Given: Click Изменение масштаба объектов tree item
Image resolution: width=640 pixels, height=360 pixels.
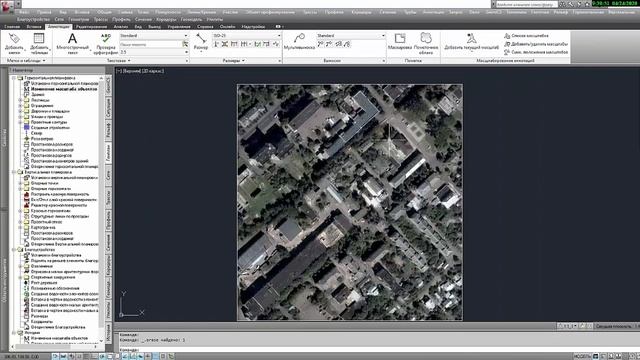Looking at the screenshot, I should [x=64, y=89].
